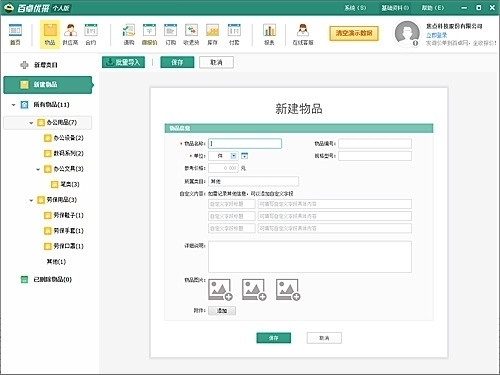500x375 pixels.
Task: Collapse the 所有物品(11) root node
Action: [13, 105]
